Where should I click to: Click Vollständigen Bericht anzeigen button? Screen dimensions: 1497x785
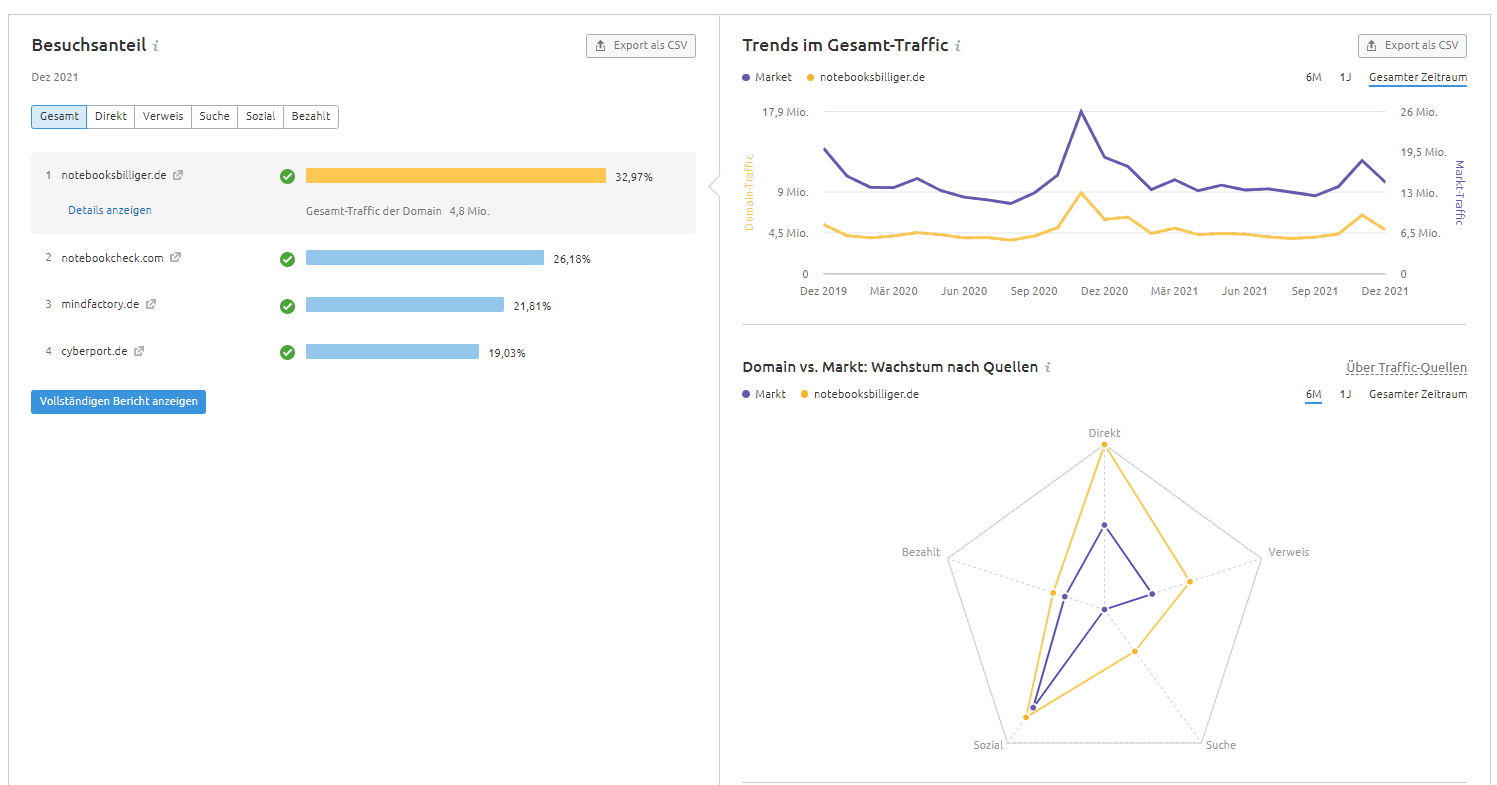pyautogui.click(x=118, y=402)
